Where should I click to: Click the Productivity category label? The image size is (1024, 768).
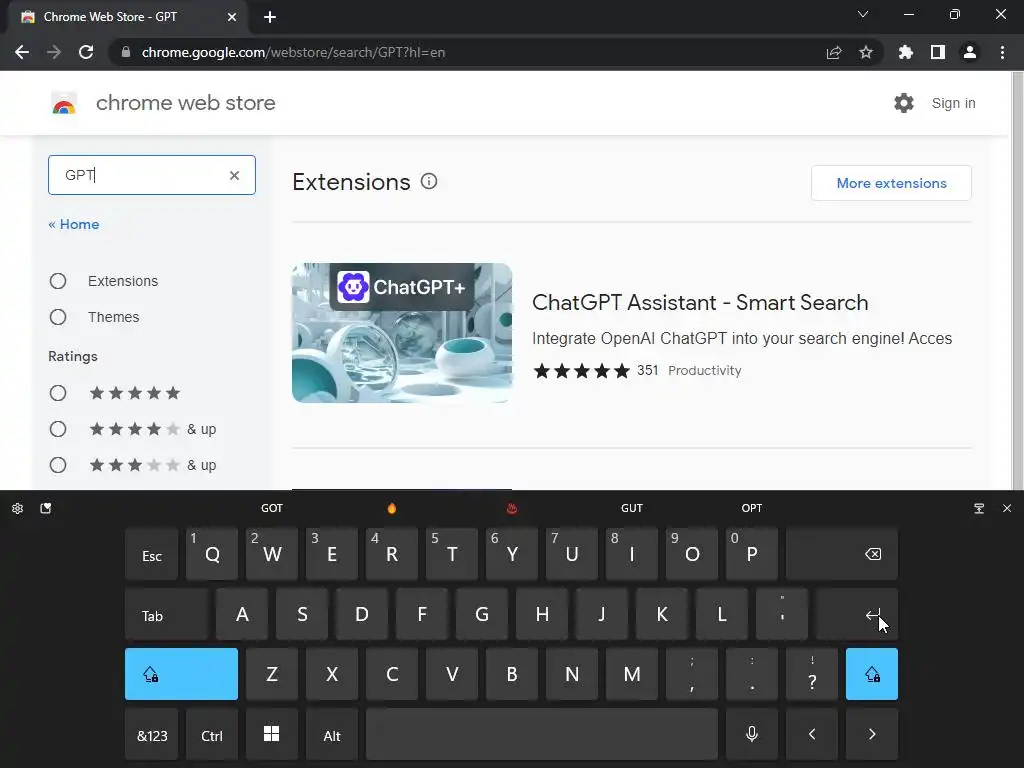coord(705,370)
